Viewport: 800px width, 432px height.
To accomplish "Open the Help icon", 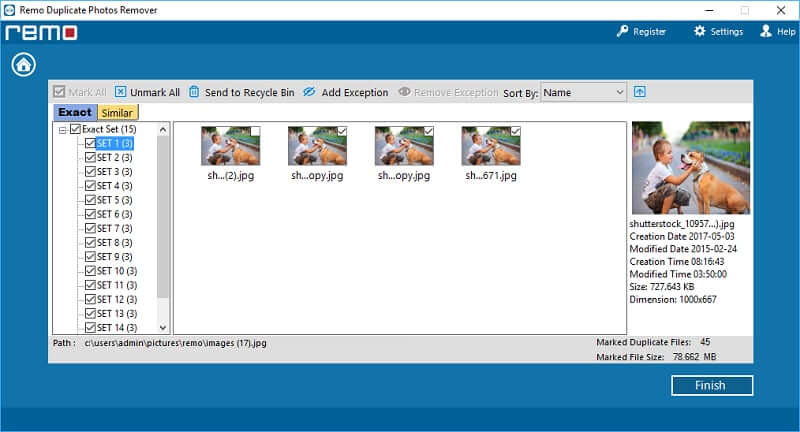I will click(x=766, y=32).
